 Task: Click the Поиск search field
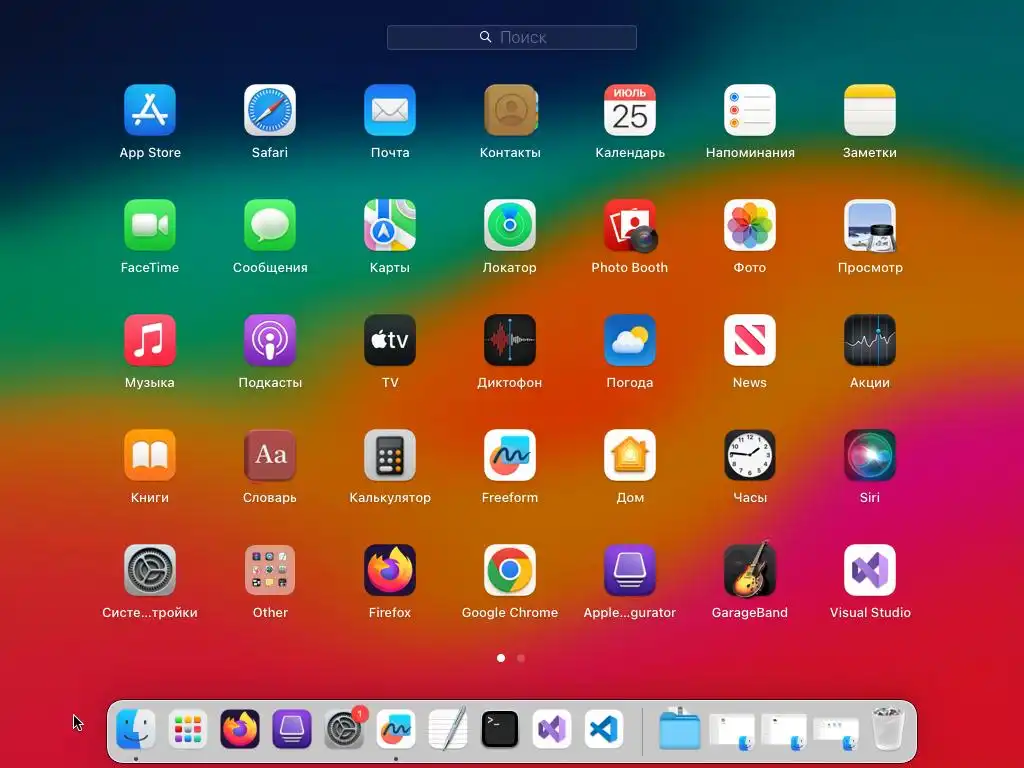(512, 37)
